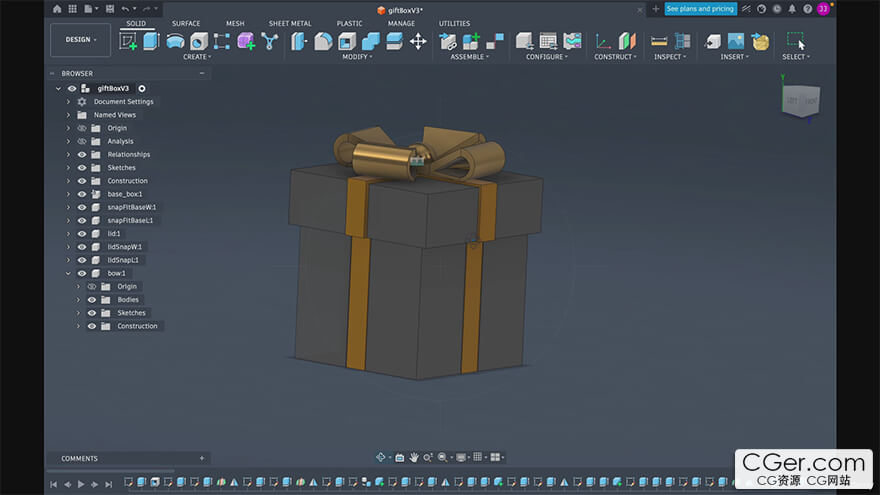The width and height of the screenshot is (880, 495).
Task: Go to the home view icon
Action: pos(57,8)
